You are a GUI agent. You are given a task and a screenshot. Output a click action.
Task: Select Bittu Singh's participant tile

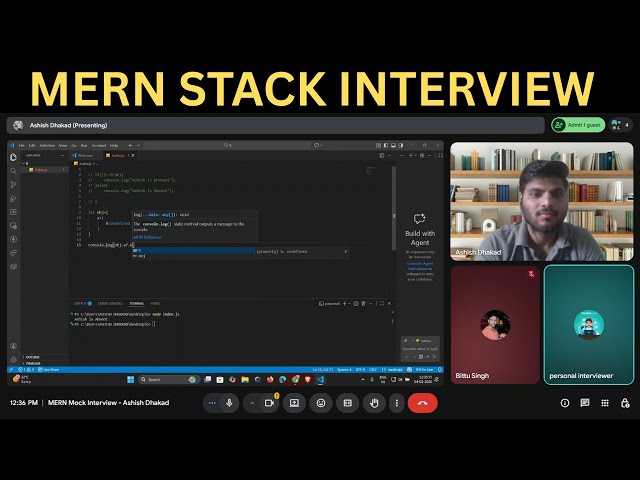(x=495, y=325)
